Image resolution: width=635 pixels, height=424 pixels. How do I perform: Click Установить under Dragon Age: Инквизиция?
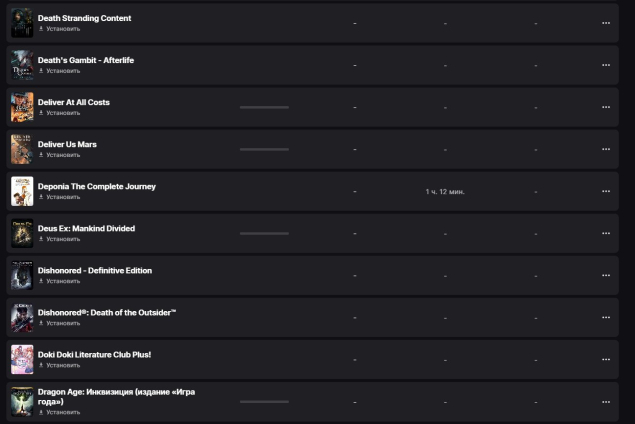point(60,412)
